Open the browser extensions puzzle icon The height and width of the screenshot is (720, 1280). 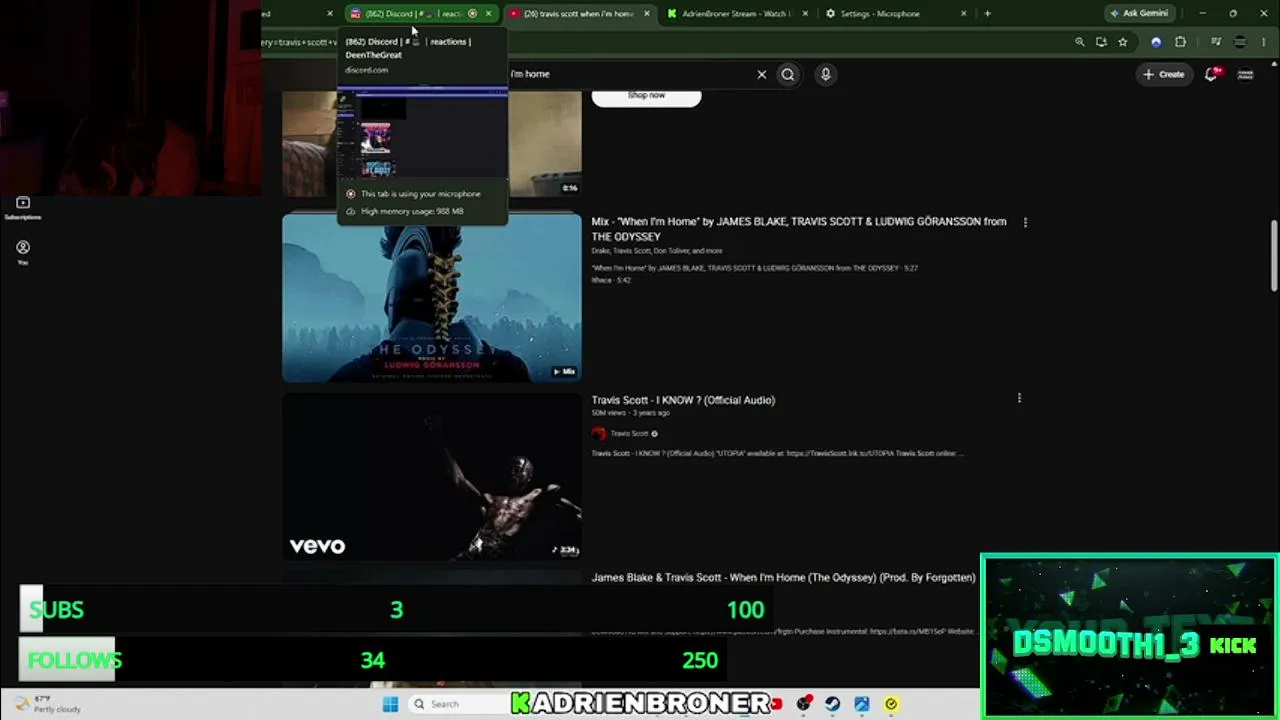tap(1180, 42)
